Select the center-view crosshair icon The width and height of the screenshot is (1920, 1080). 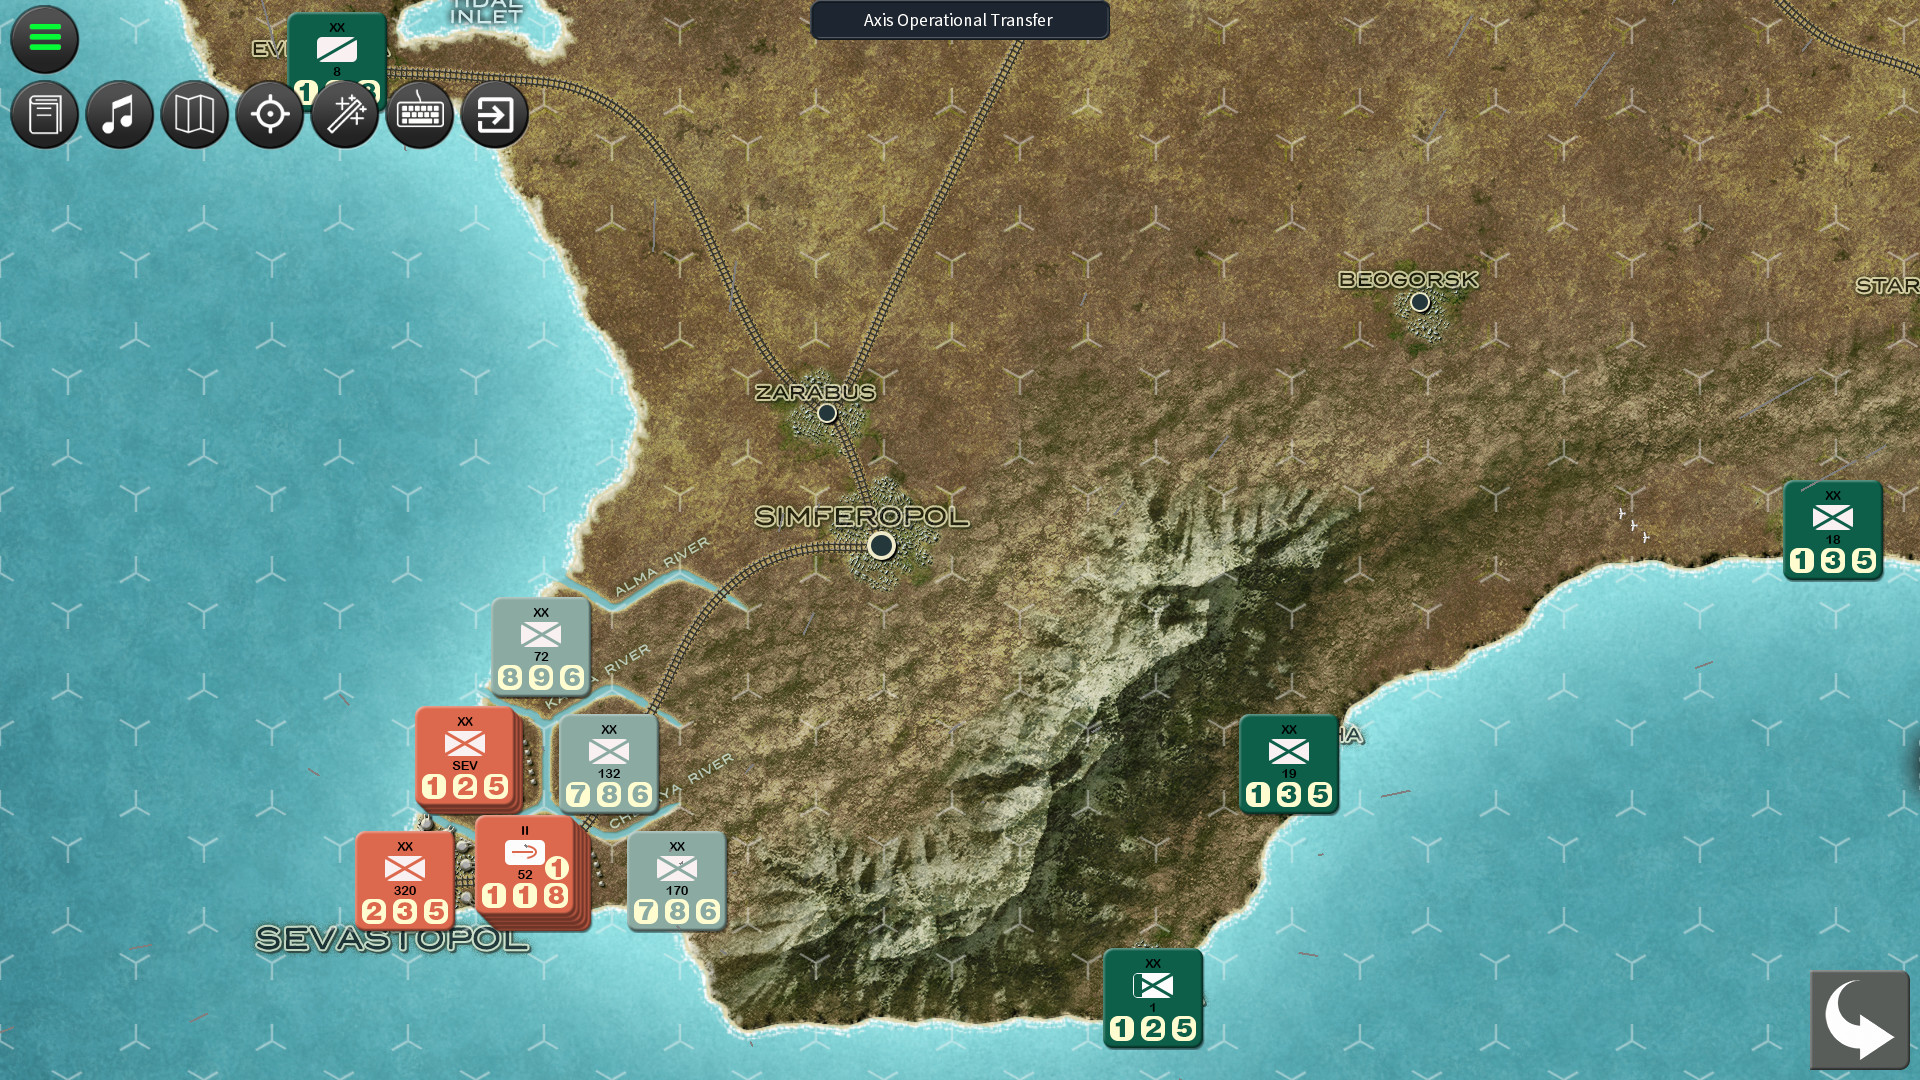(269, 114)
